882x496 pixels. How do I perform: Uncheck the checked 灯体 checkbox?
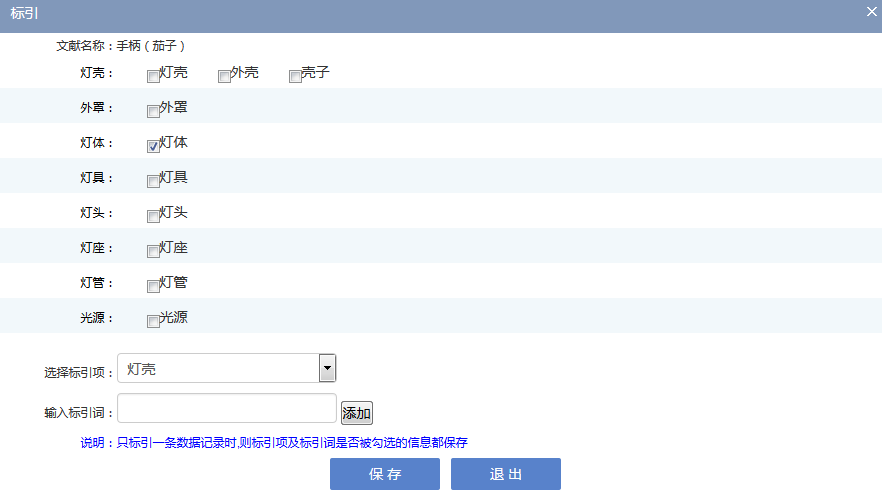[153, 146]
